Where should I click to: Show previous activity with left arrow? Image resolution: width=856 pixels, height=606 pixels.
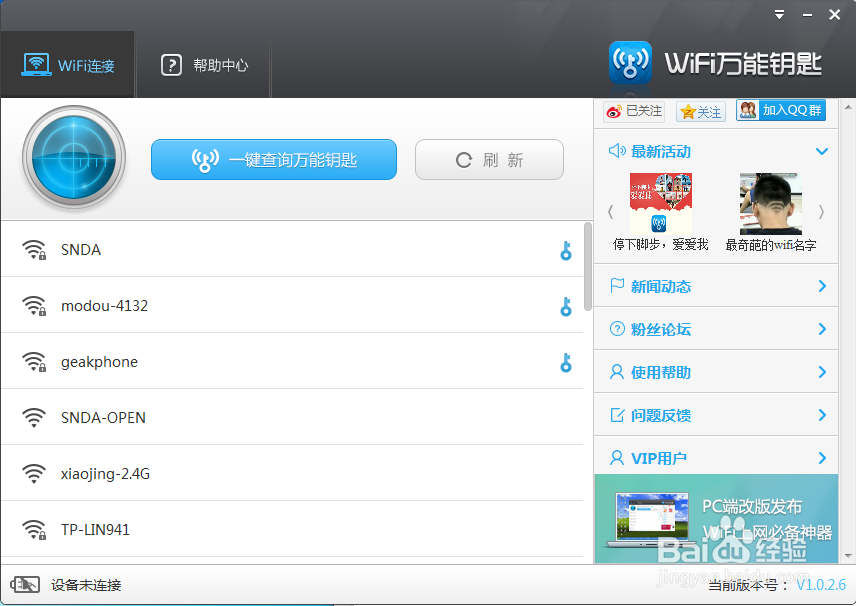point(610,212)
